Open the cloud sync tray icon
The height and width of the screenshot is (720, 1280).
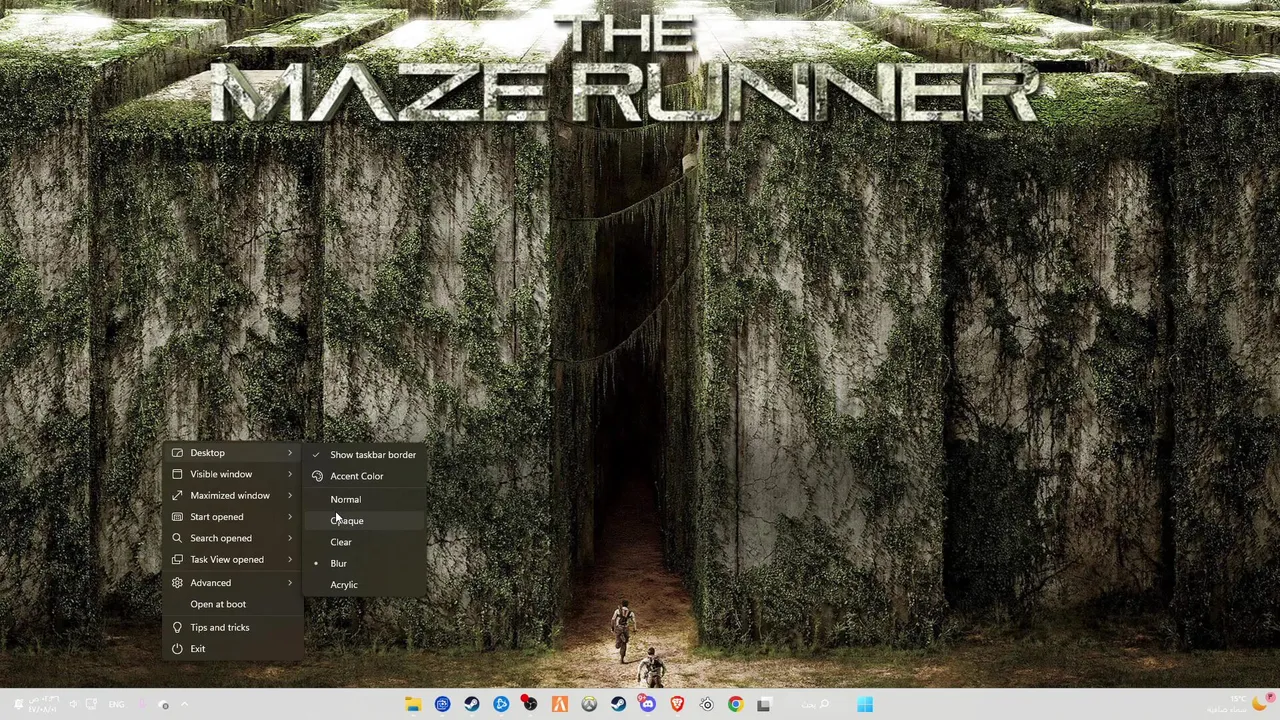point(164,705)
